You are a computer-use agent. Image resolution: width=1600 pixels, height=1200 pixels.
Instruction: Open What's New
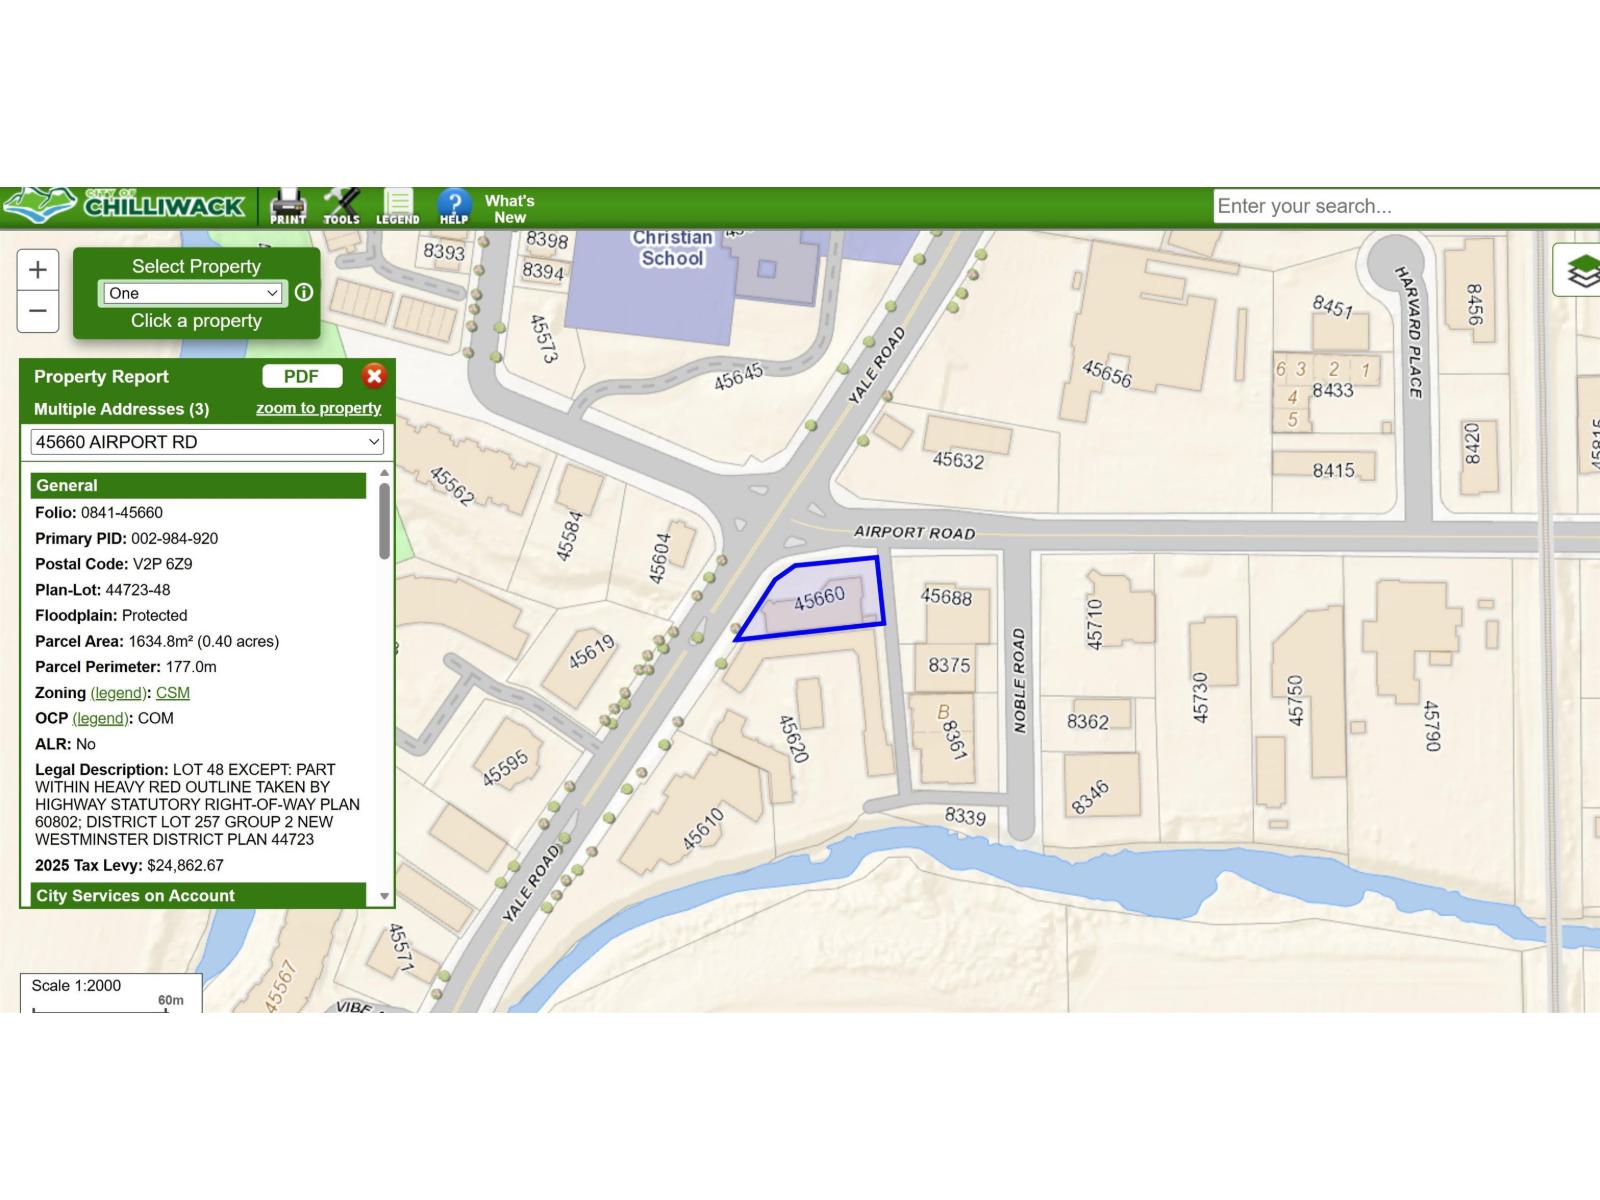pyautogui.click(x=508, y=210)
